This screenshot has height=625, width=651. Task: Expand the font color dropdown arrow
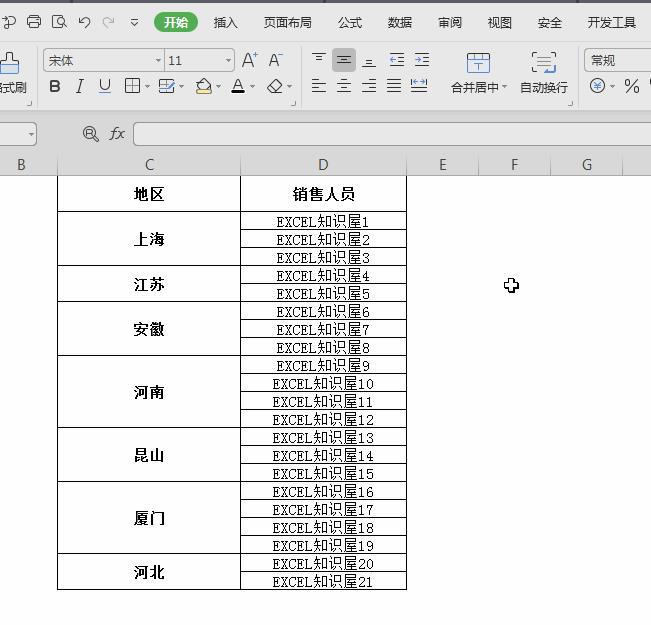[x=252, y=87]
